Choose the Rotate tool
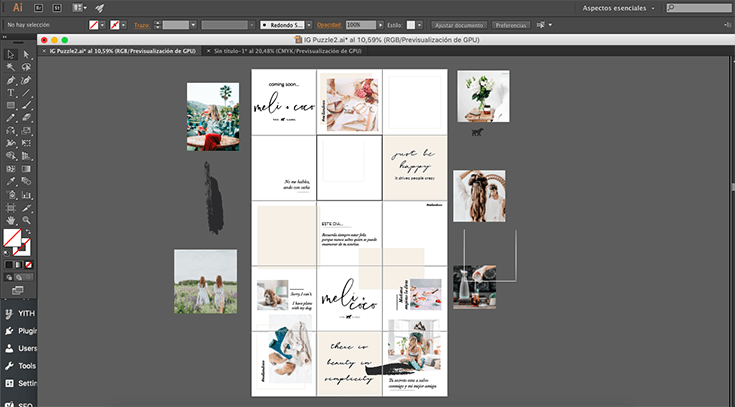 (10, 130)
